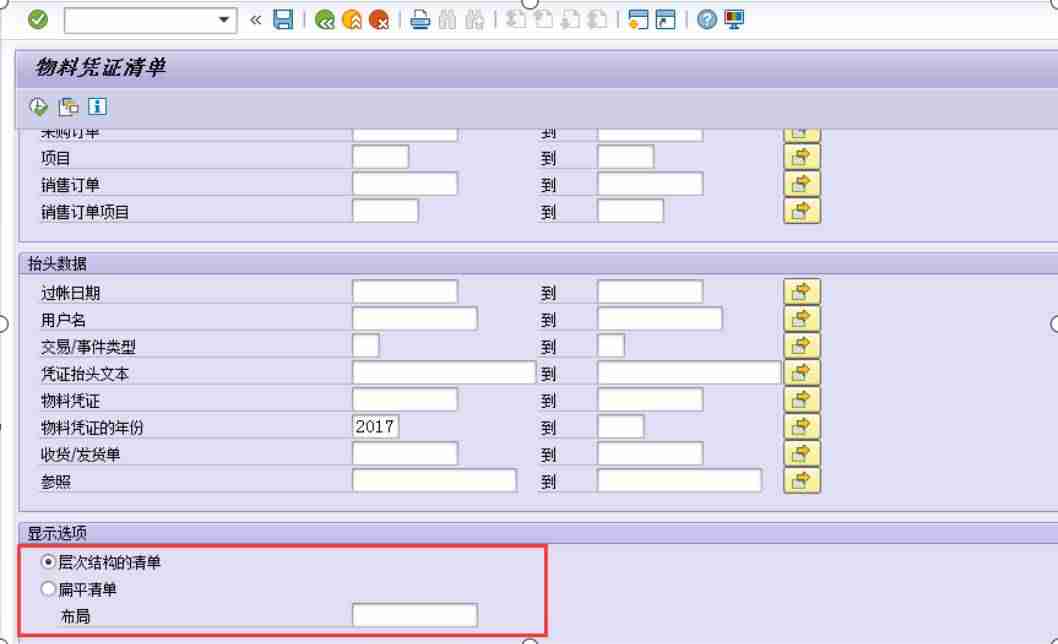Image resolution: width=1058 pixels, height=644 pixels.
Task: Click the blue Information icon
Action: 97,107
